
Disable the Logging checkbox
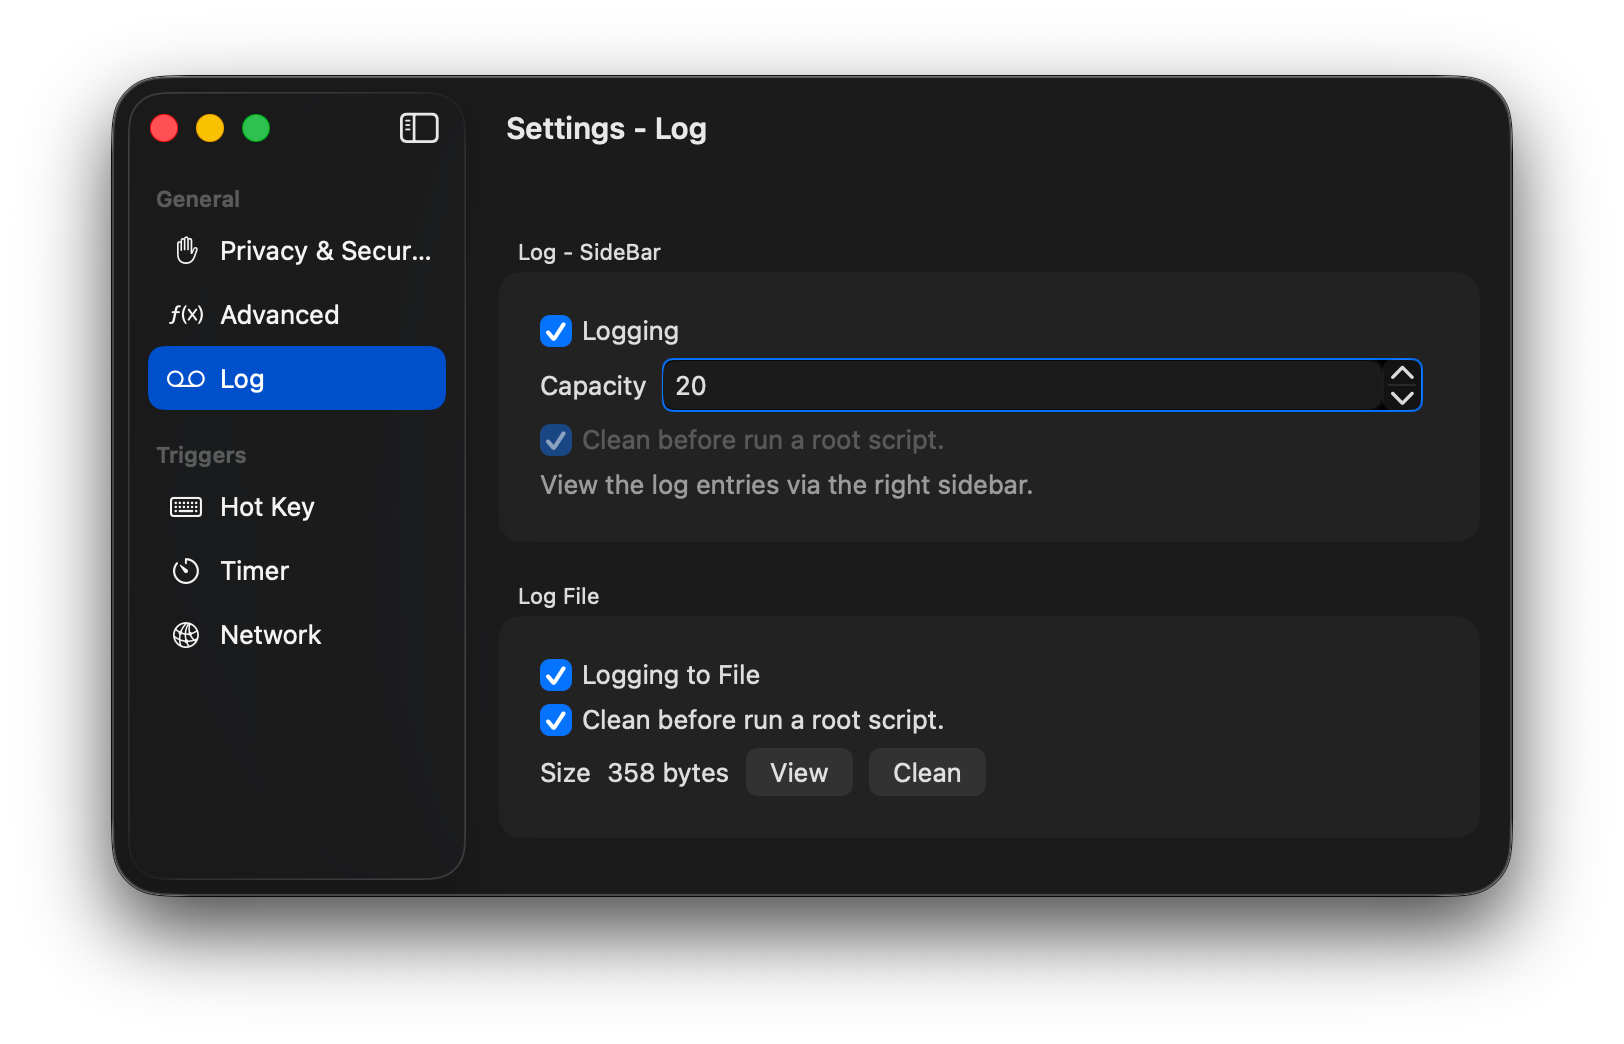pos(556,331)
